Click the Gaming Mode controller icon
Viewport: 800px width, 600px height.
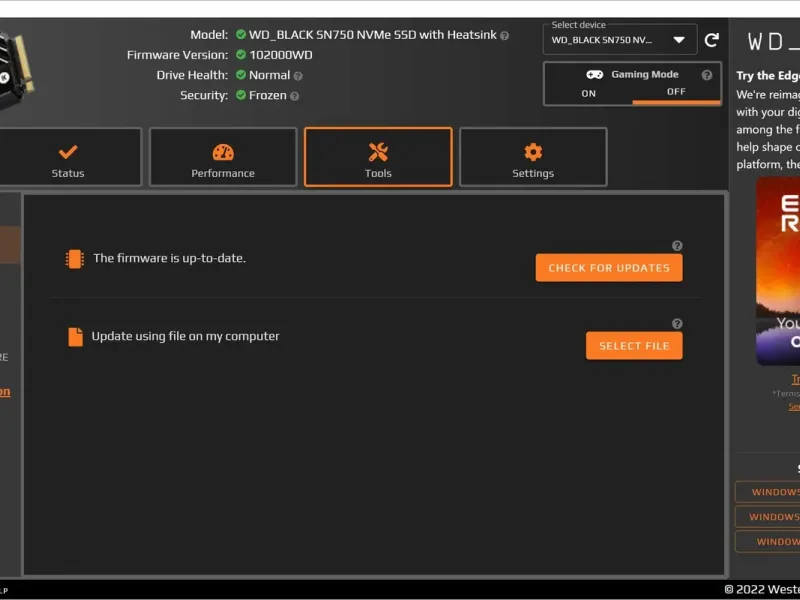[x=594, y=74]
